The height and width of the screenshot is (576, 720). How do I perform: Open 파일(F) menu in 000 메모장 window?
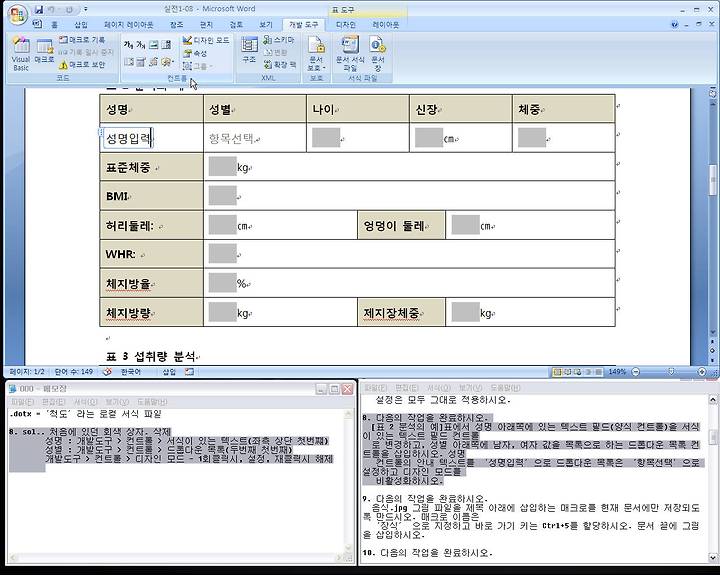tap(22, 402)
